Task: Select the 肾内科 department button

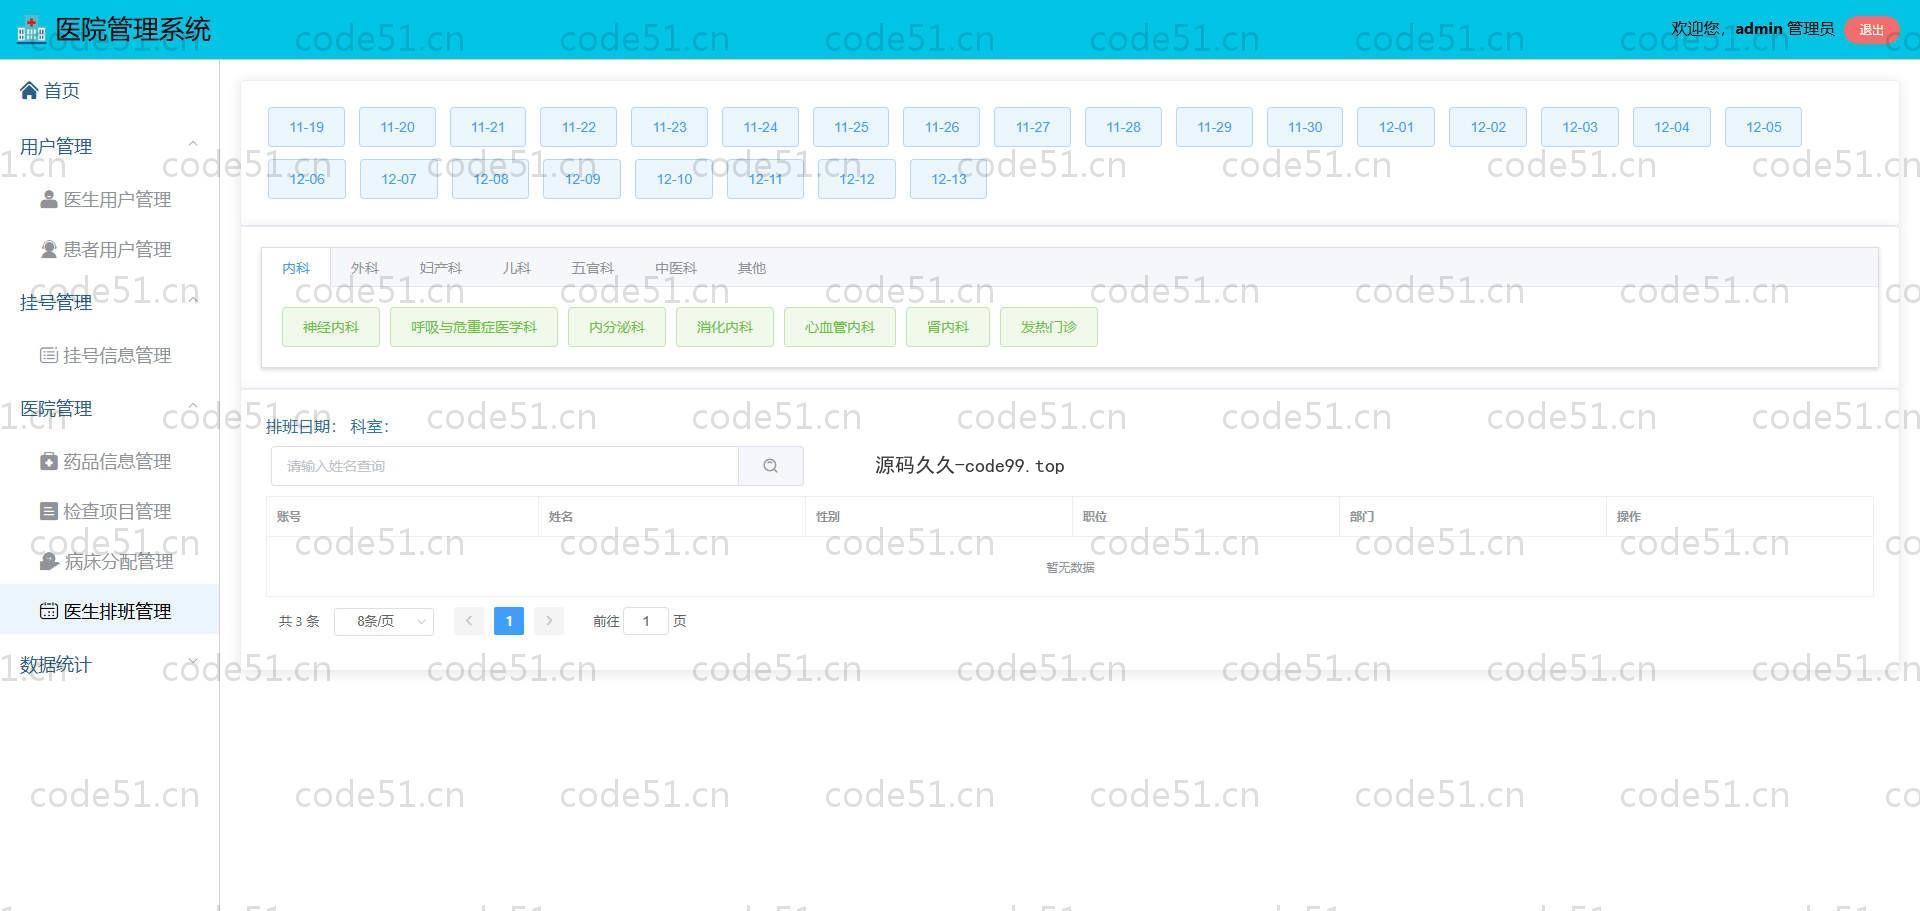Action: [948, 327]
